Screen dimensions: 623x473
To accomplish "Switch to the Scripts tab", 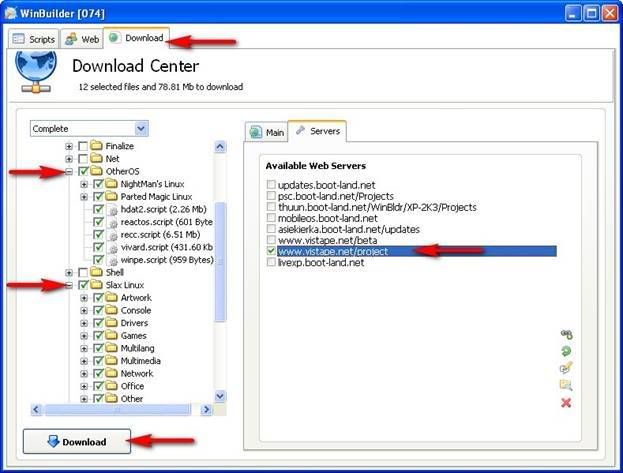I will click(x=33, y=39).
